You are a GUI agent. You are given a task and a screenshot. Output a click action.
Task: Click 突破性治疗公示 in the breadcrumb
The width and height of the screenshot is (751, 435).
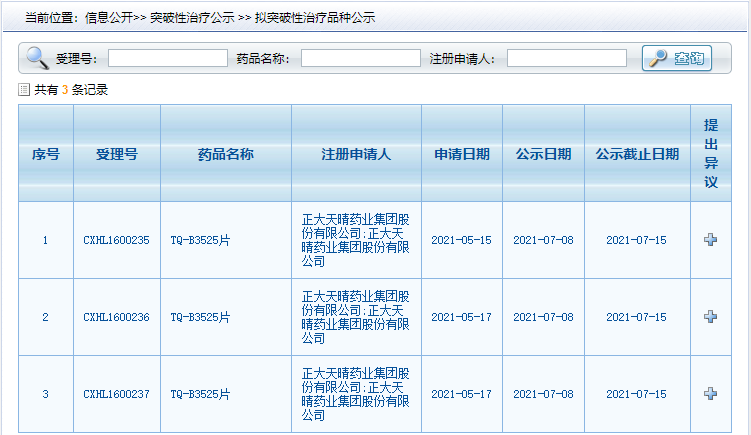pos(192,18)
